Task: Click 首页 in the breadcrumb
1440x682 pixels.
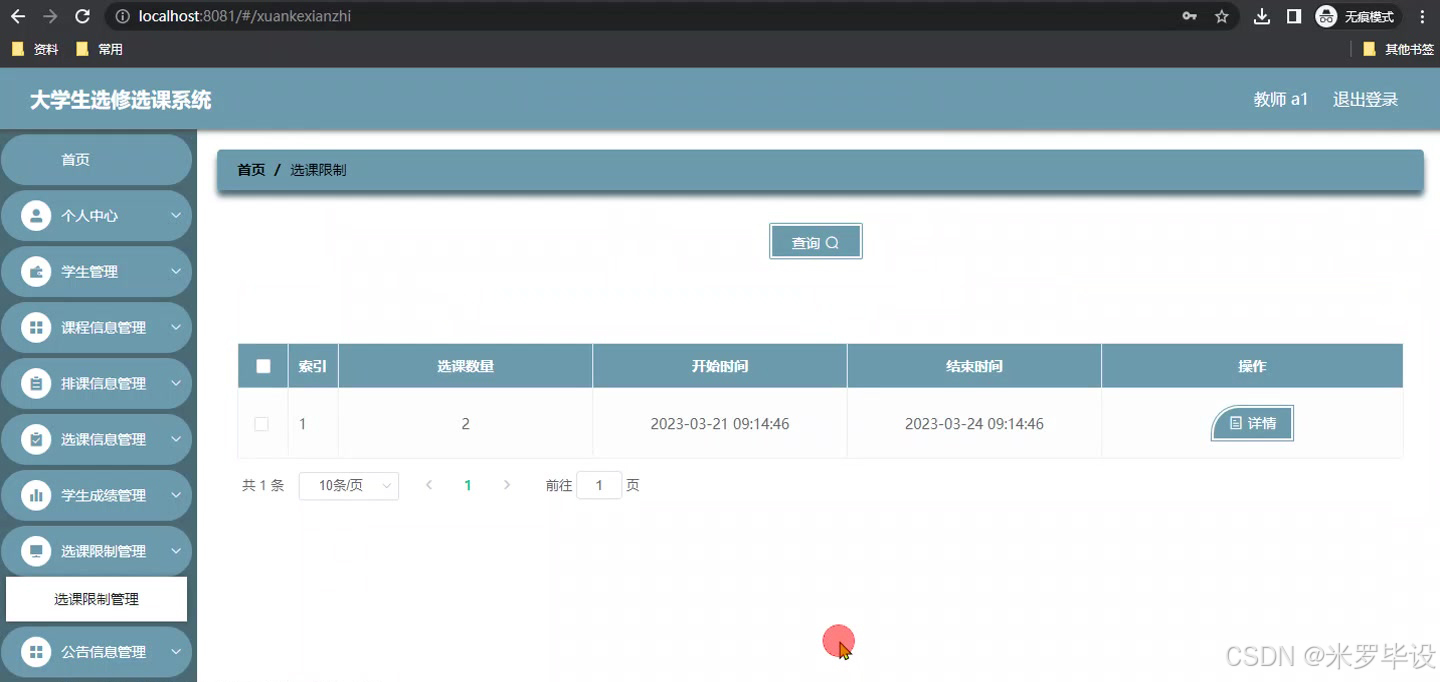Action: coord(251,170)
